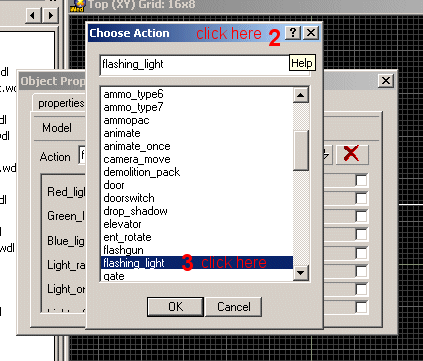
Task: Select ammopac in the action list
Action: pyautogui.click(x=197, y=120)
